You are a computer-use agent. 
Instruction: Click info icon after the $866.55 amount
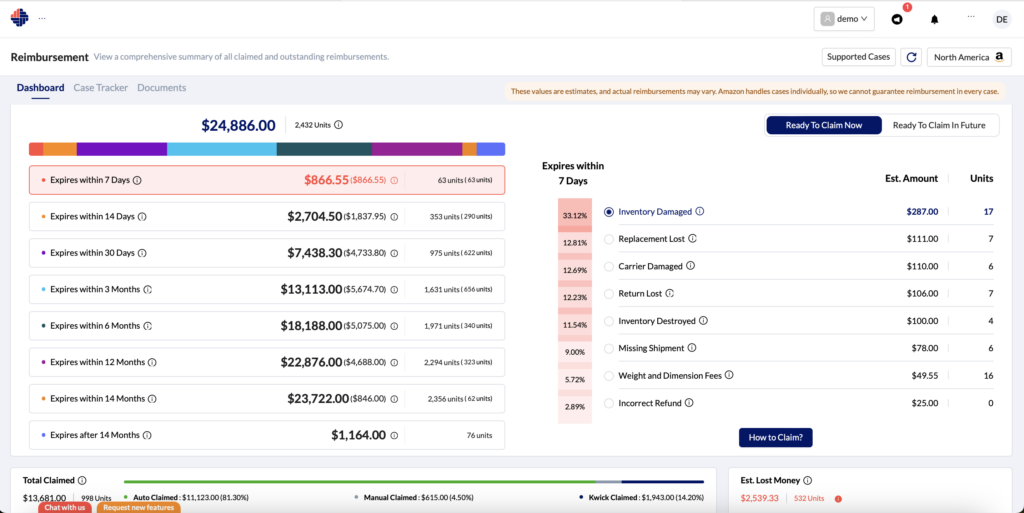coord(394,180)
